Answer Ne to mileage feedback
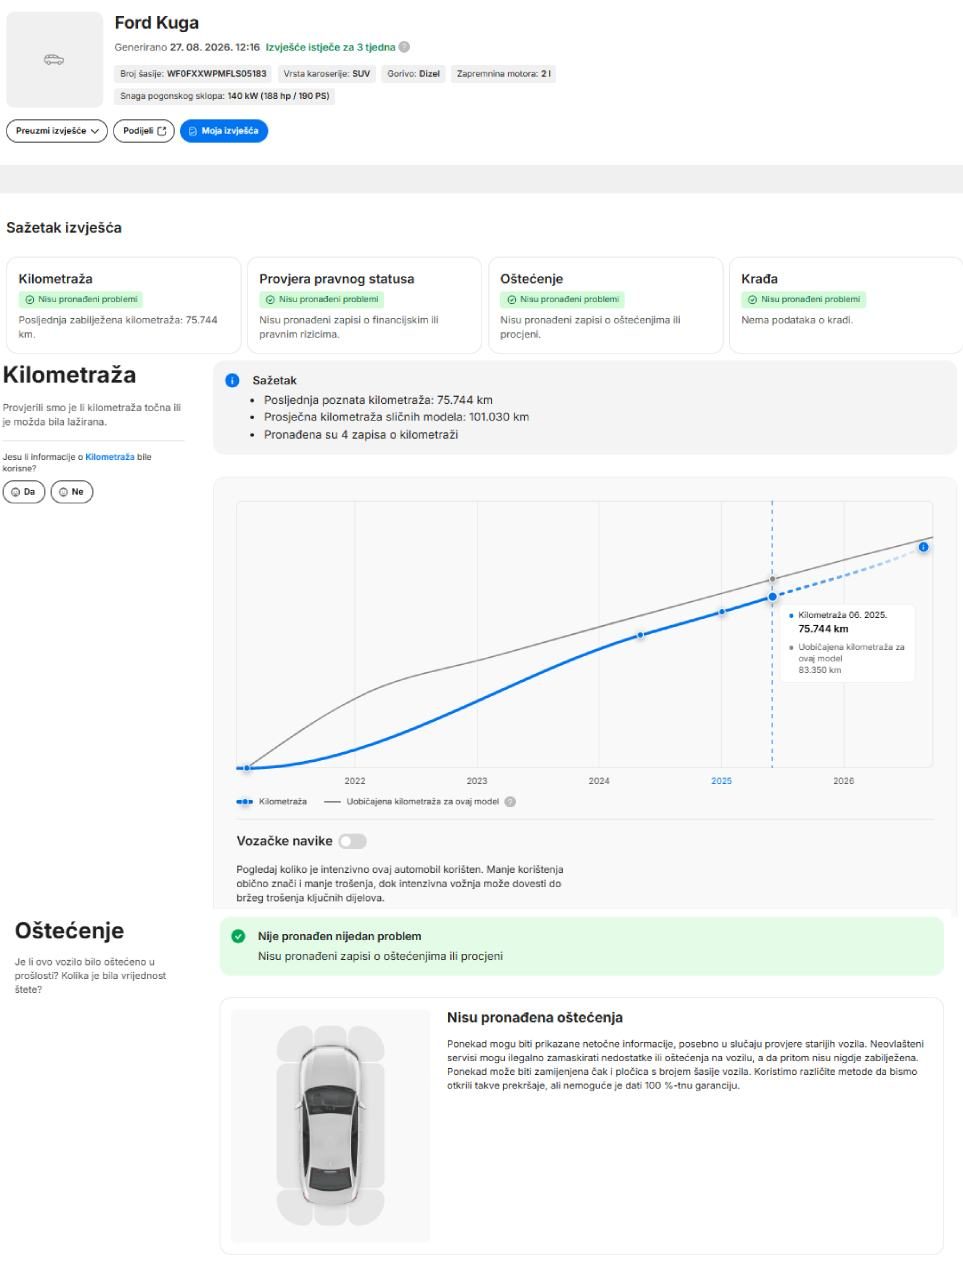The image size is (963, 1281). 72,492
